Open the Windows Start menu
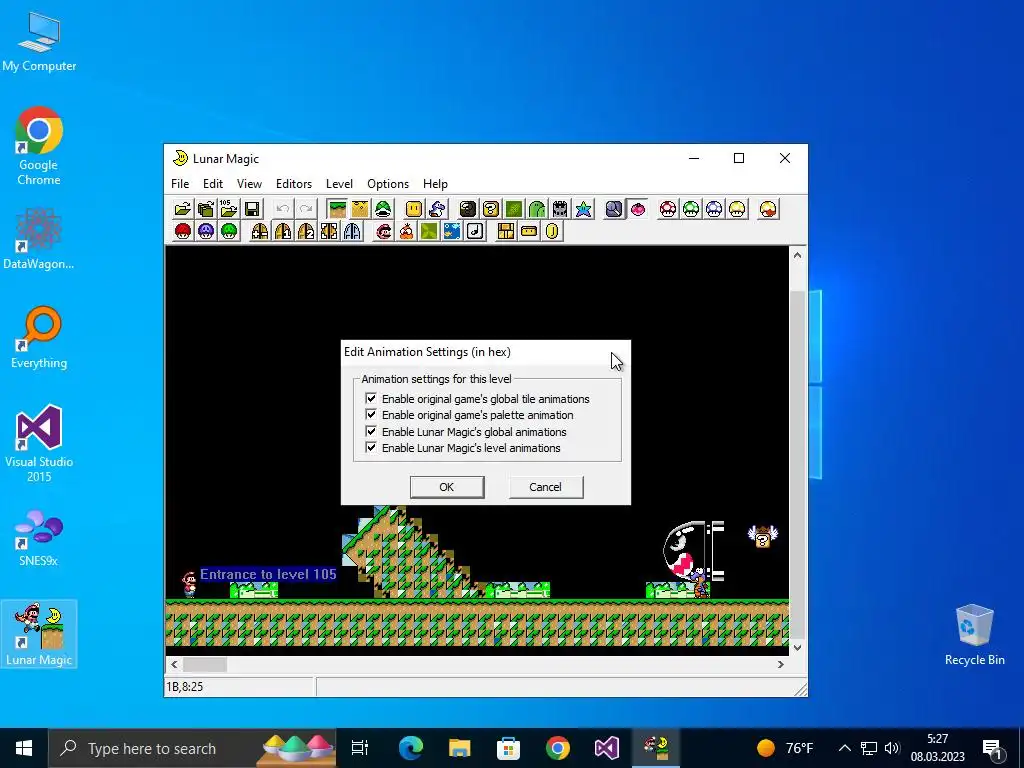Image resolution: width=1024 pixels, height=768 pixels. coord(24,748)
